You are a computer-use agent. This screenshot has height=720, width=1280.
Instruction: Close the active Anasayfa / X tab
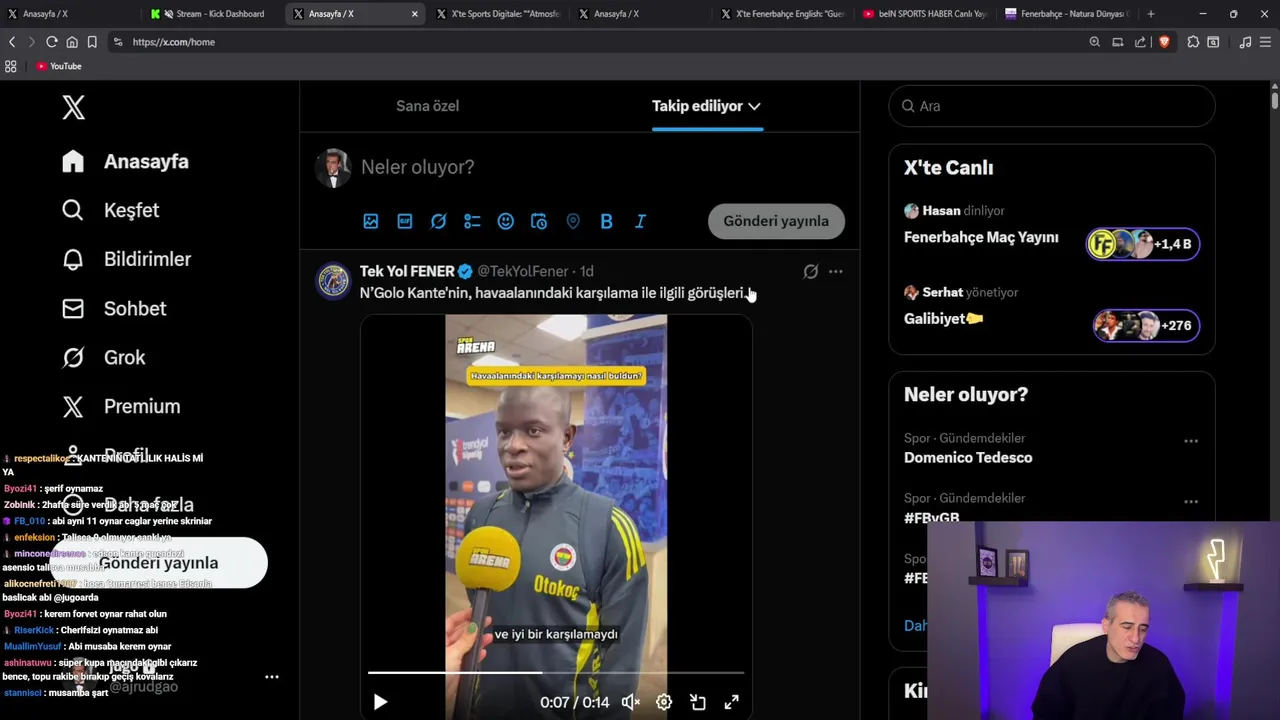(x=414, y=14)
